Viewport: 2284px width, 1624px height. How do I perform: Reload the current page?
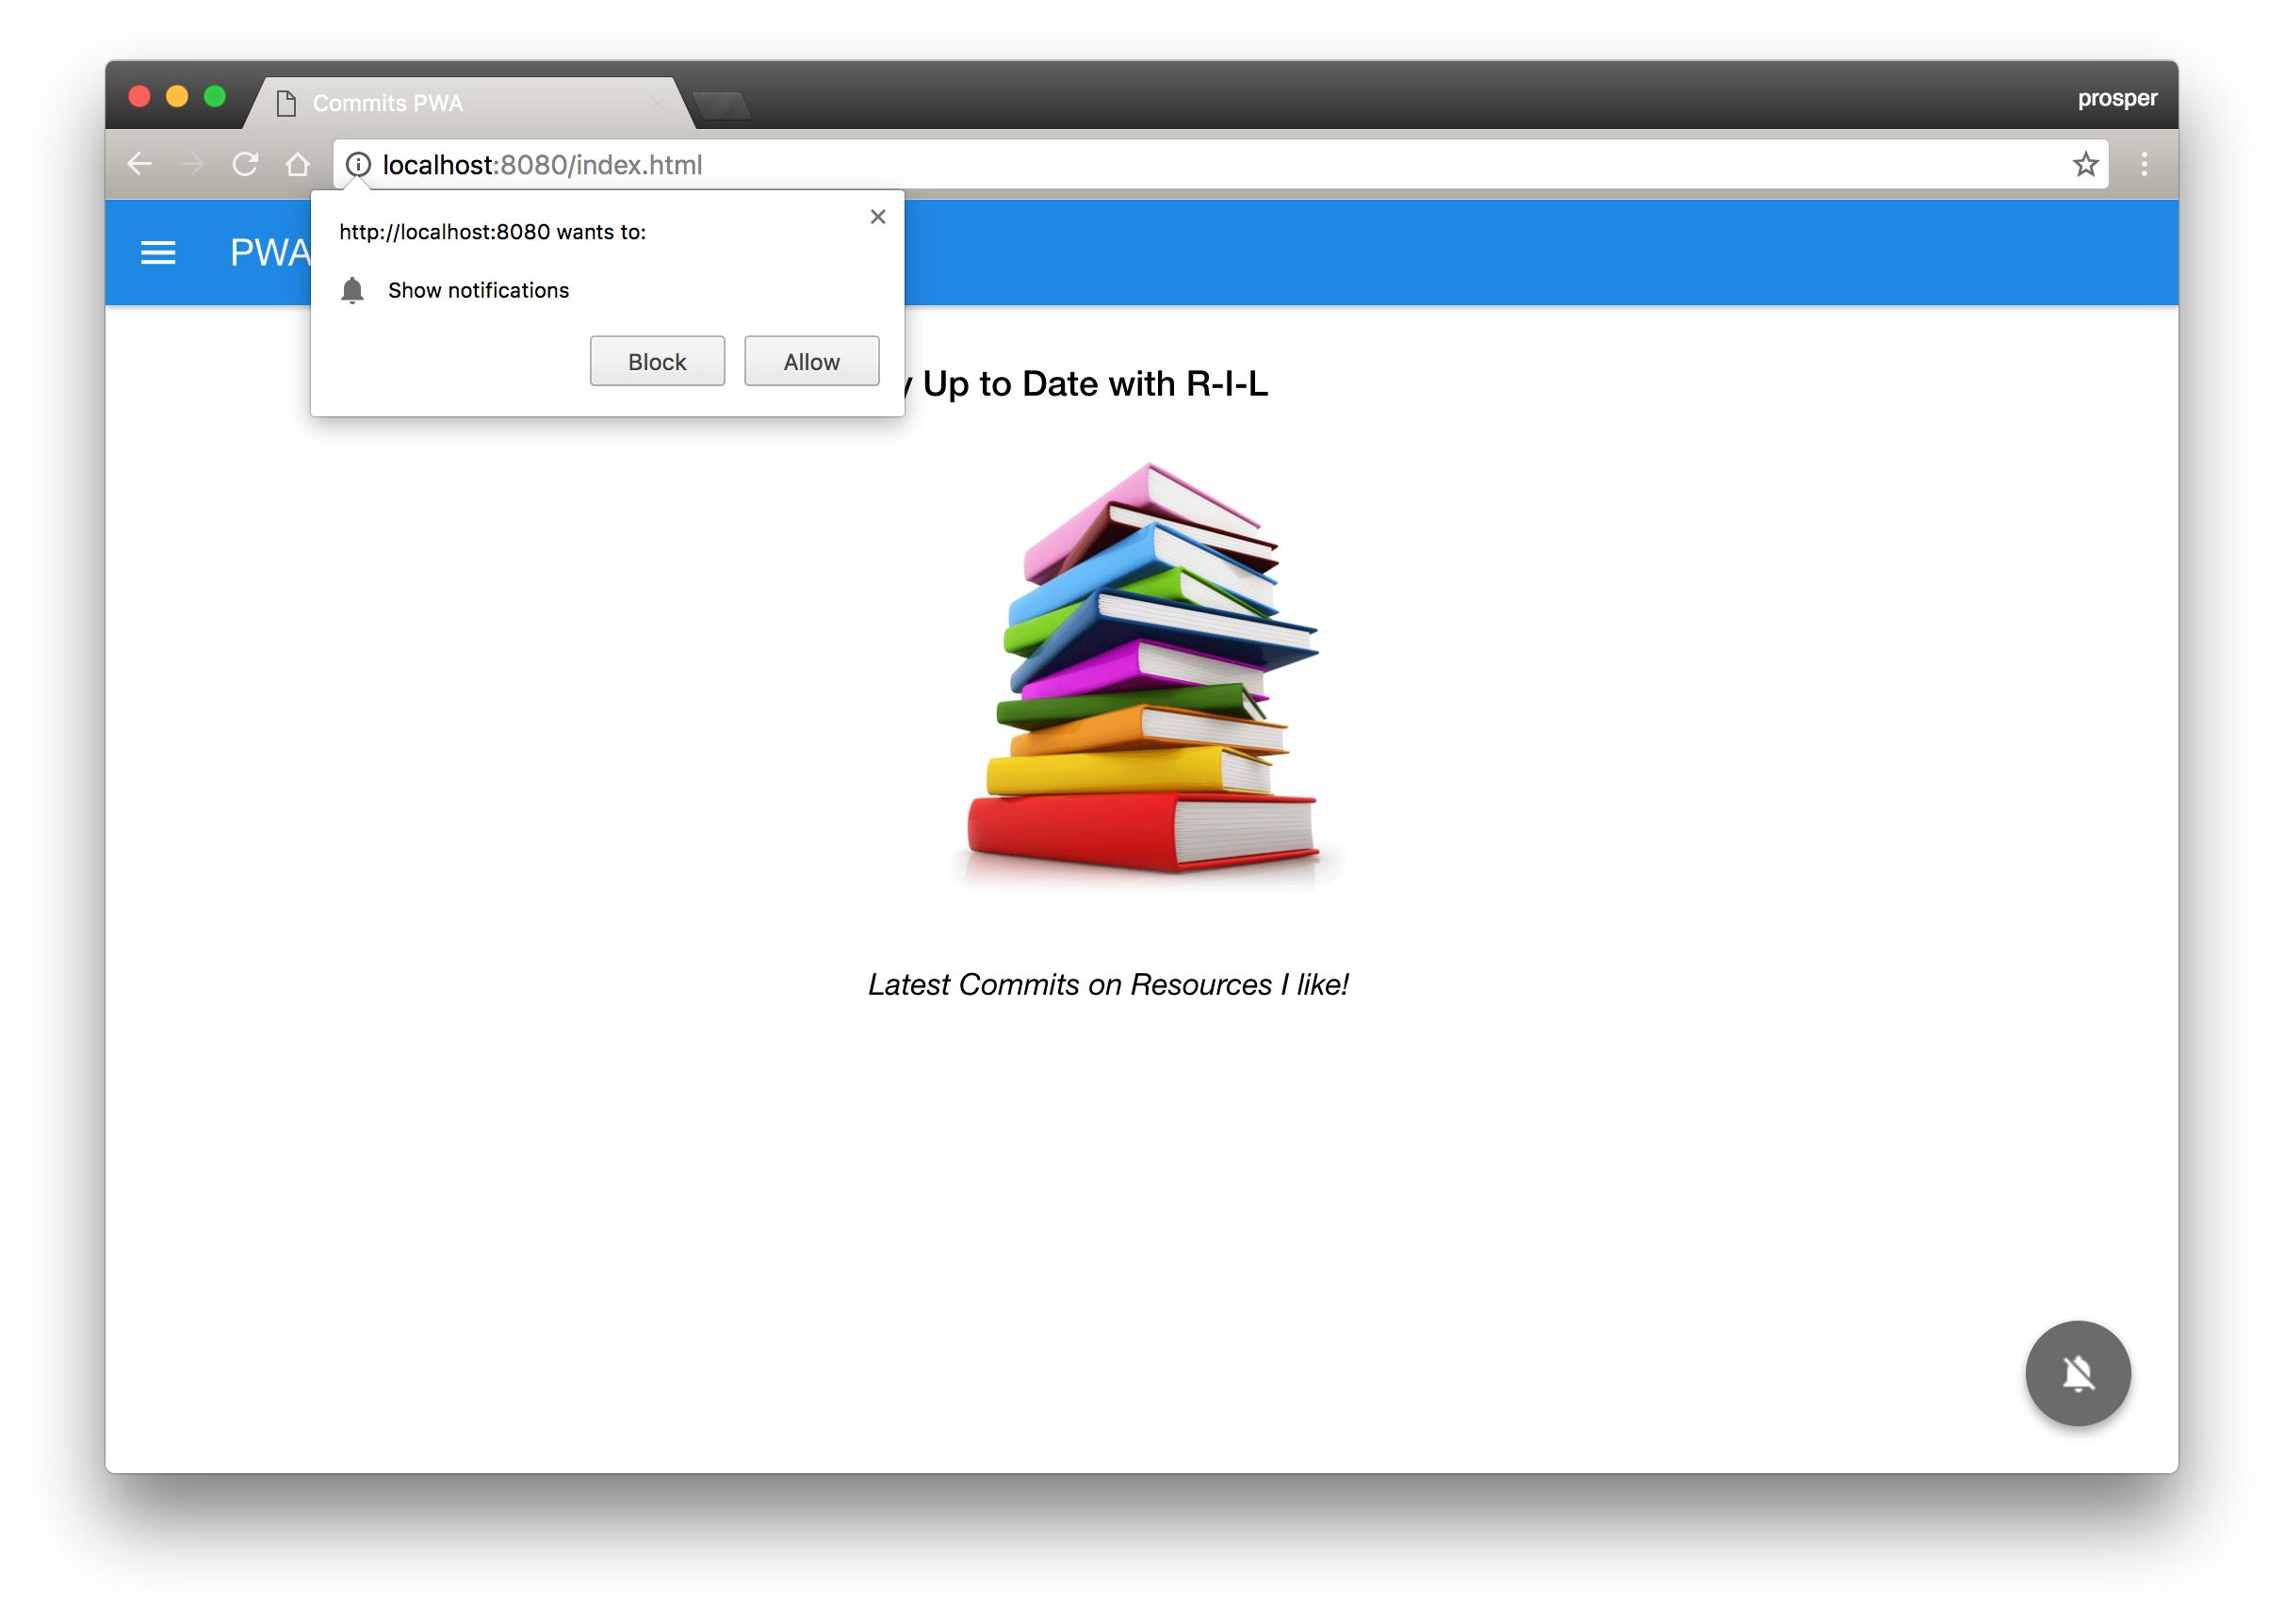point(245,164)
